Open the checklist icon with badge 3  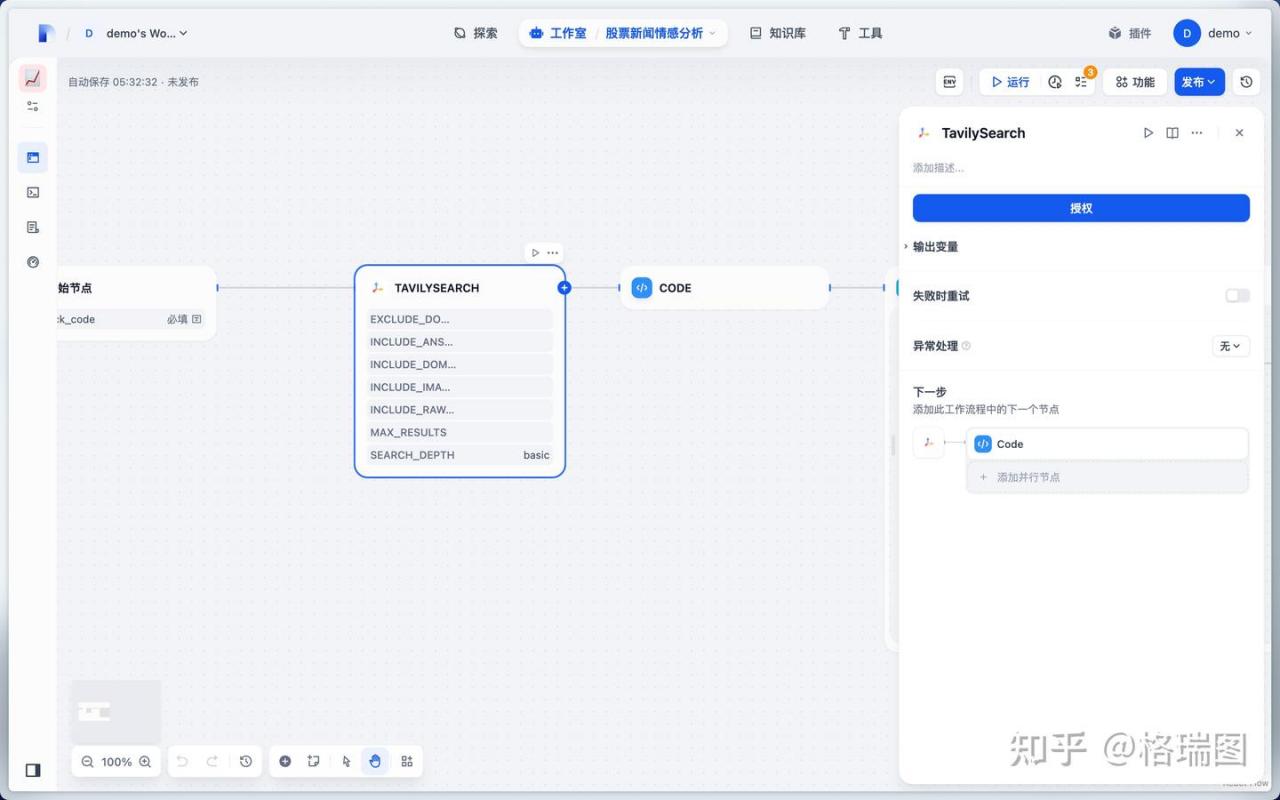tap(1081, 82)
